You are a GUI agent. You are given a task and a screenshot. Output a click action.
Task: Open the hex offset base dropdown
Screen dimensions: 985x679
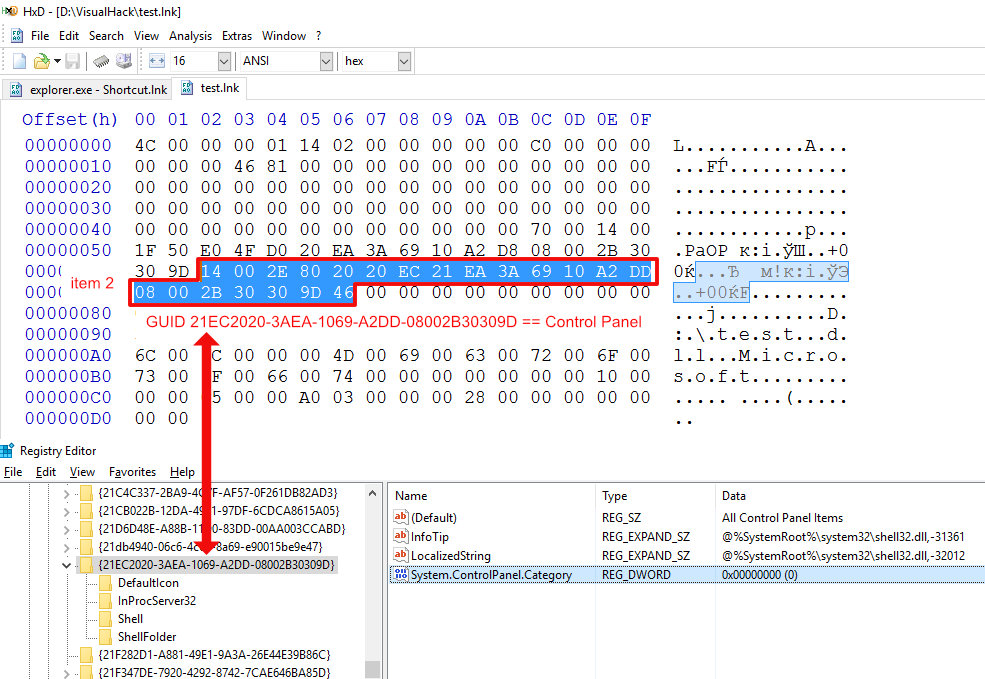404,61
